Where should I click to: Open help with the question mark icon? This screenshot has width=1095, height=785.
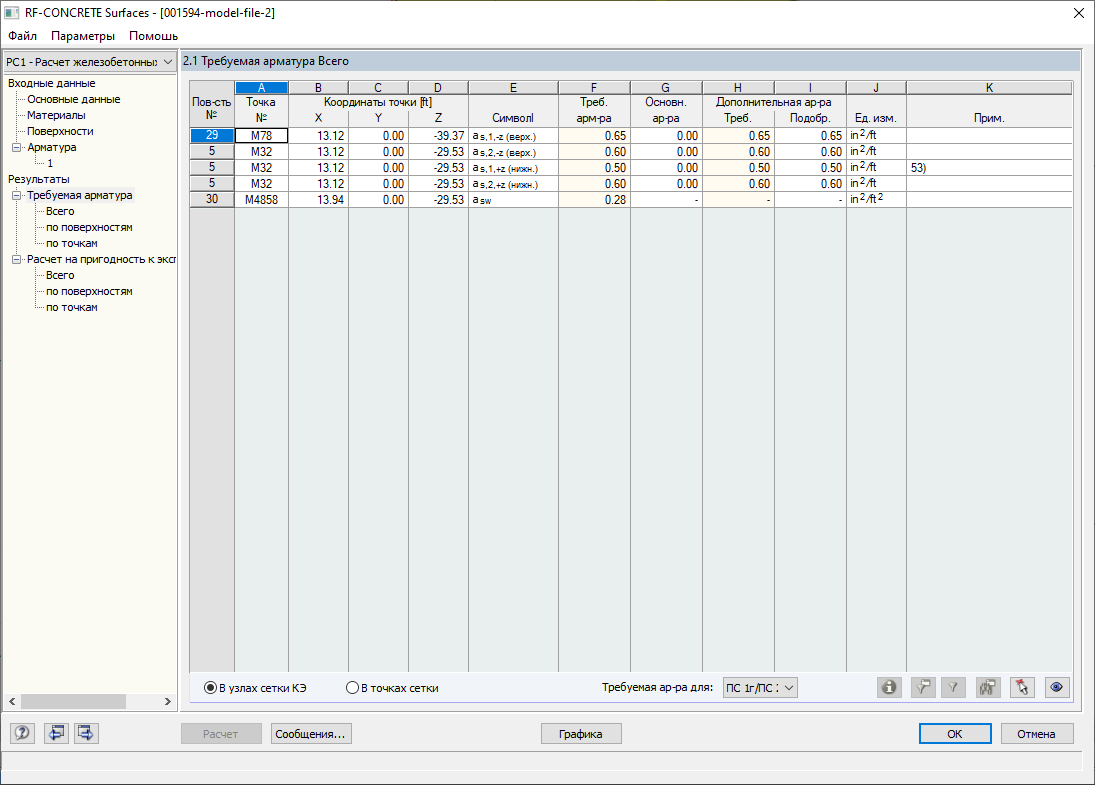click(22, 733)
